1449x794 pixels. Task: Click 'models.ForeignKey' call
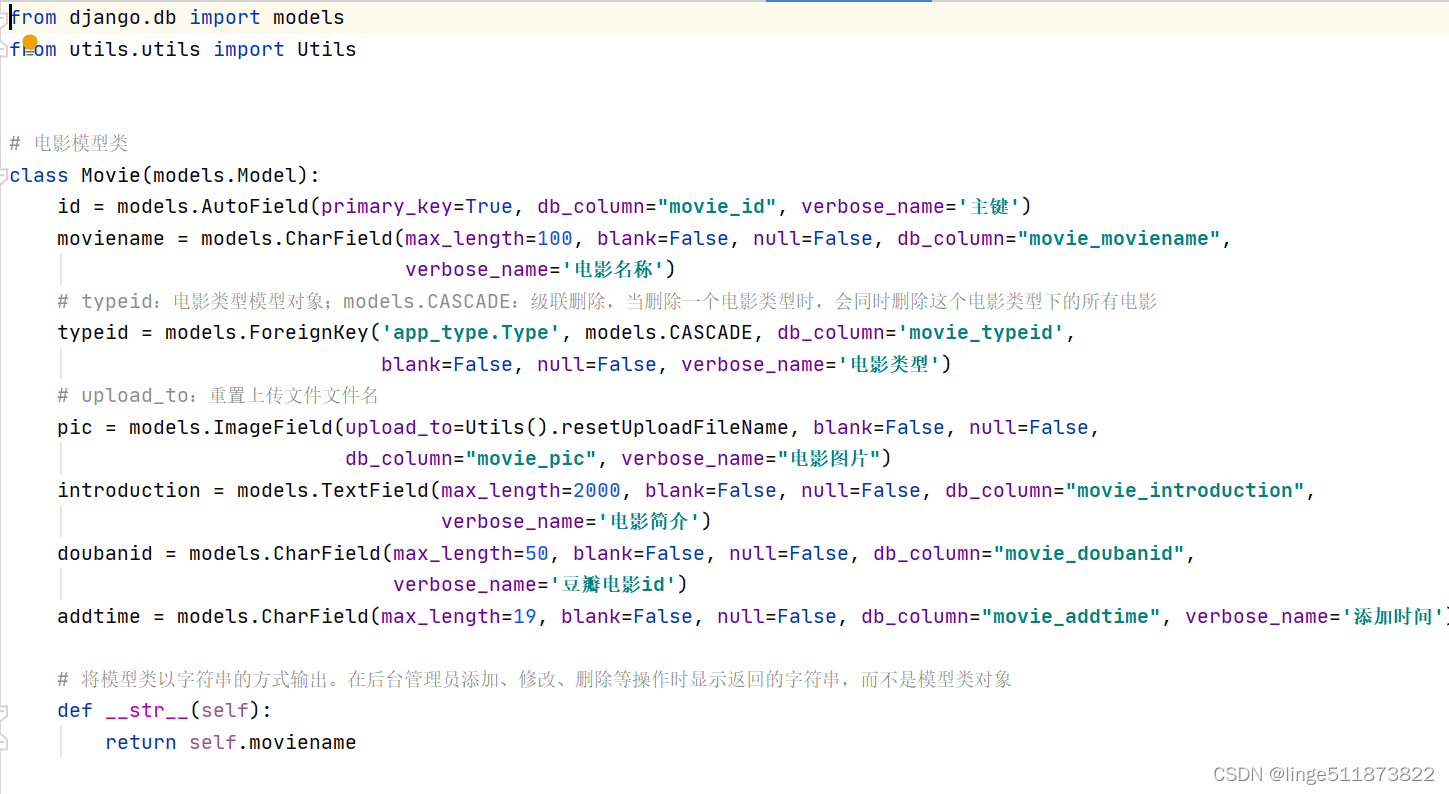(267, 332)
